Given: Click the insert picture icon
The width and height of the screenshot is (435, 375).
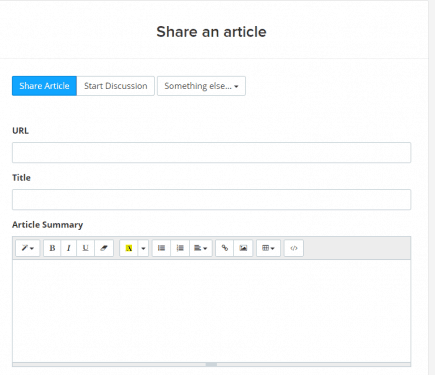Looking at the screenshot, I should (x=243, y=248).
